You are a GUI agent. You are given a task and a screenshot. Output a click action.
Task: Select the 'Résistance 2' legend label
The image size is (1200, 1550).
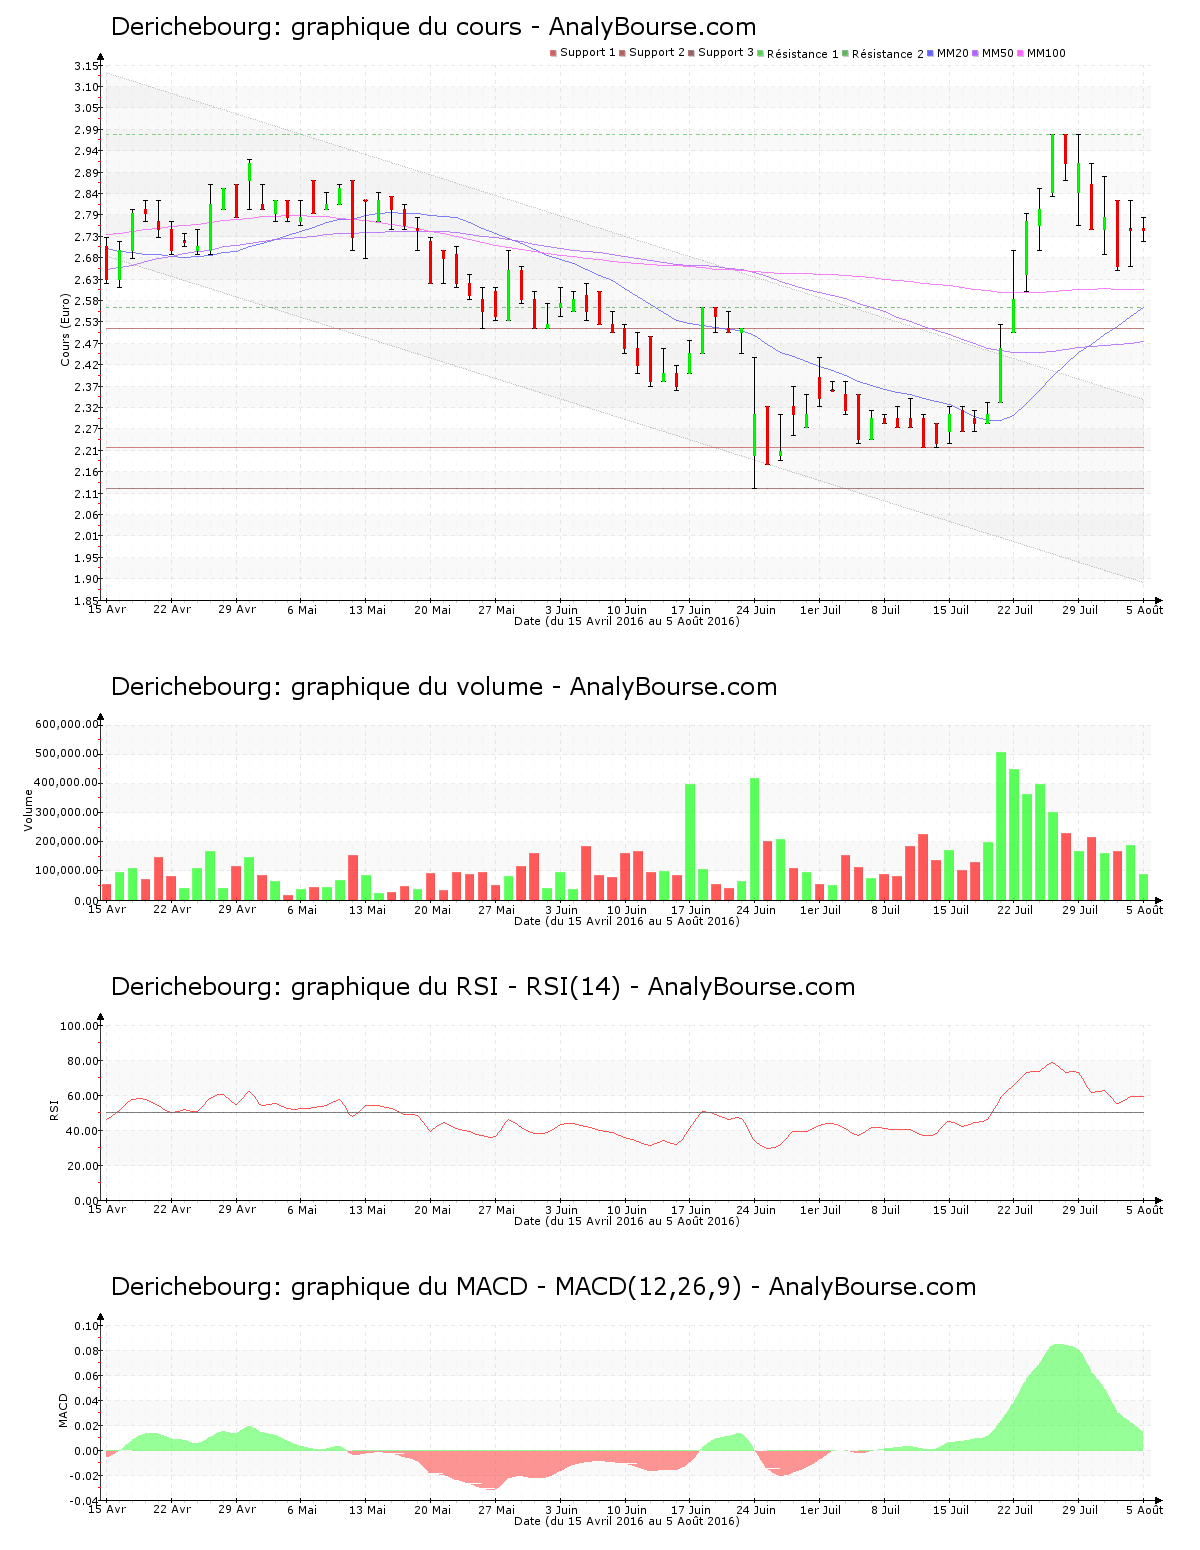(888, 54)
